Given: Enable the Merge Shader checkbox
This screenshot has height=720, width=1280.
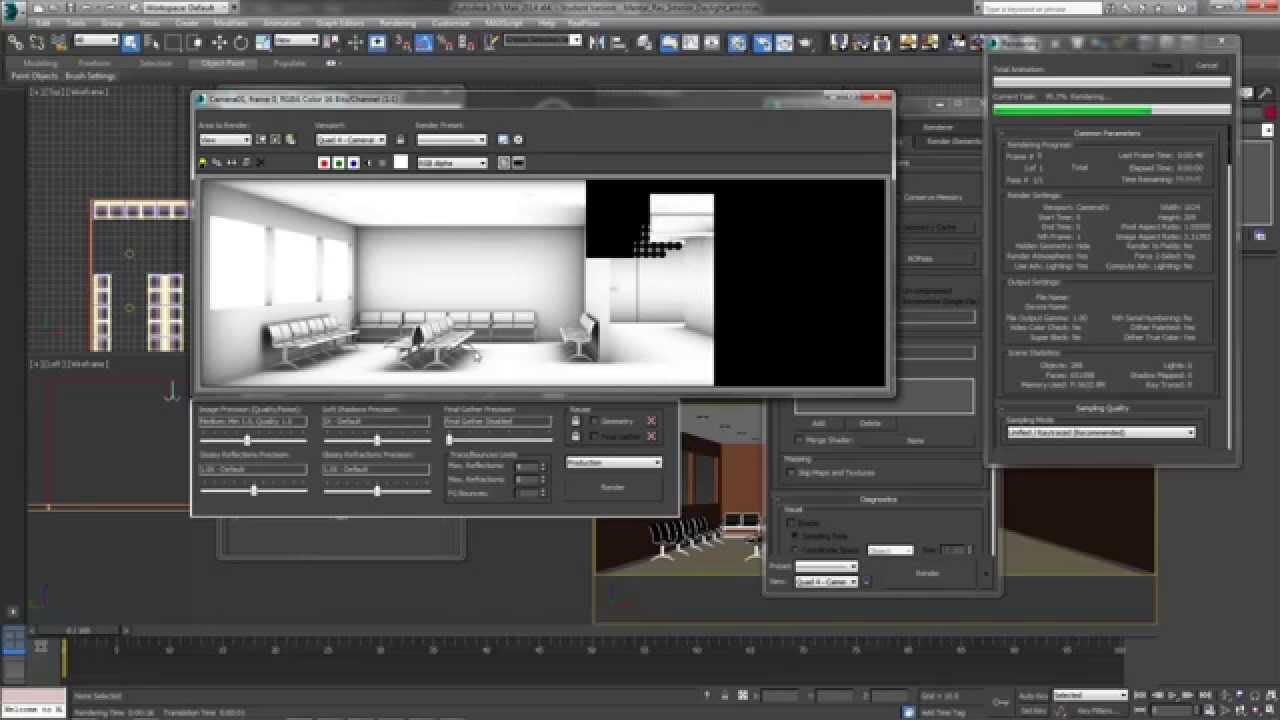Looking at the screenshot, I should point(799,440).
